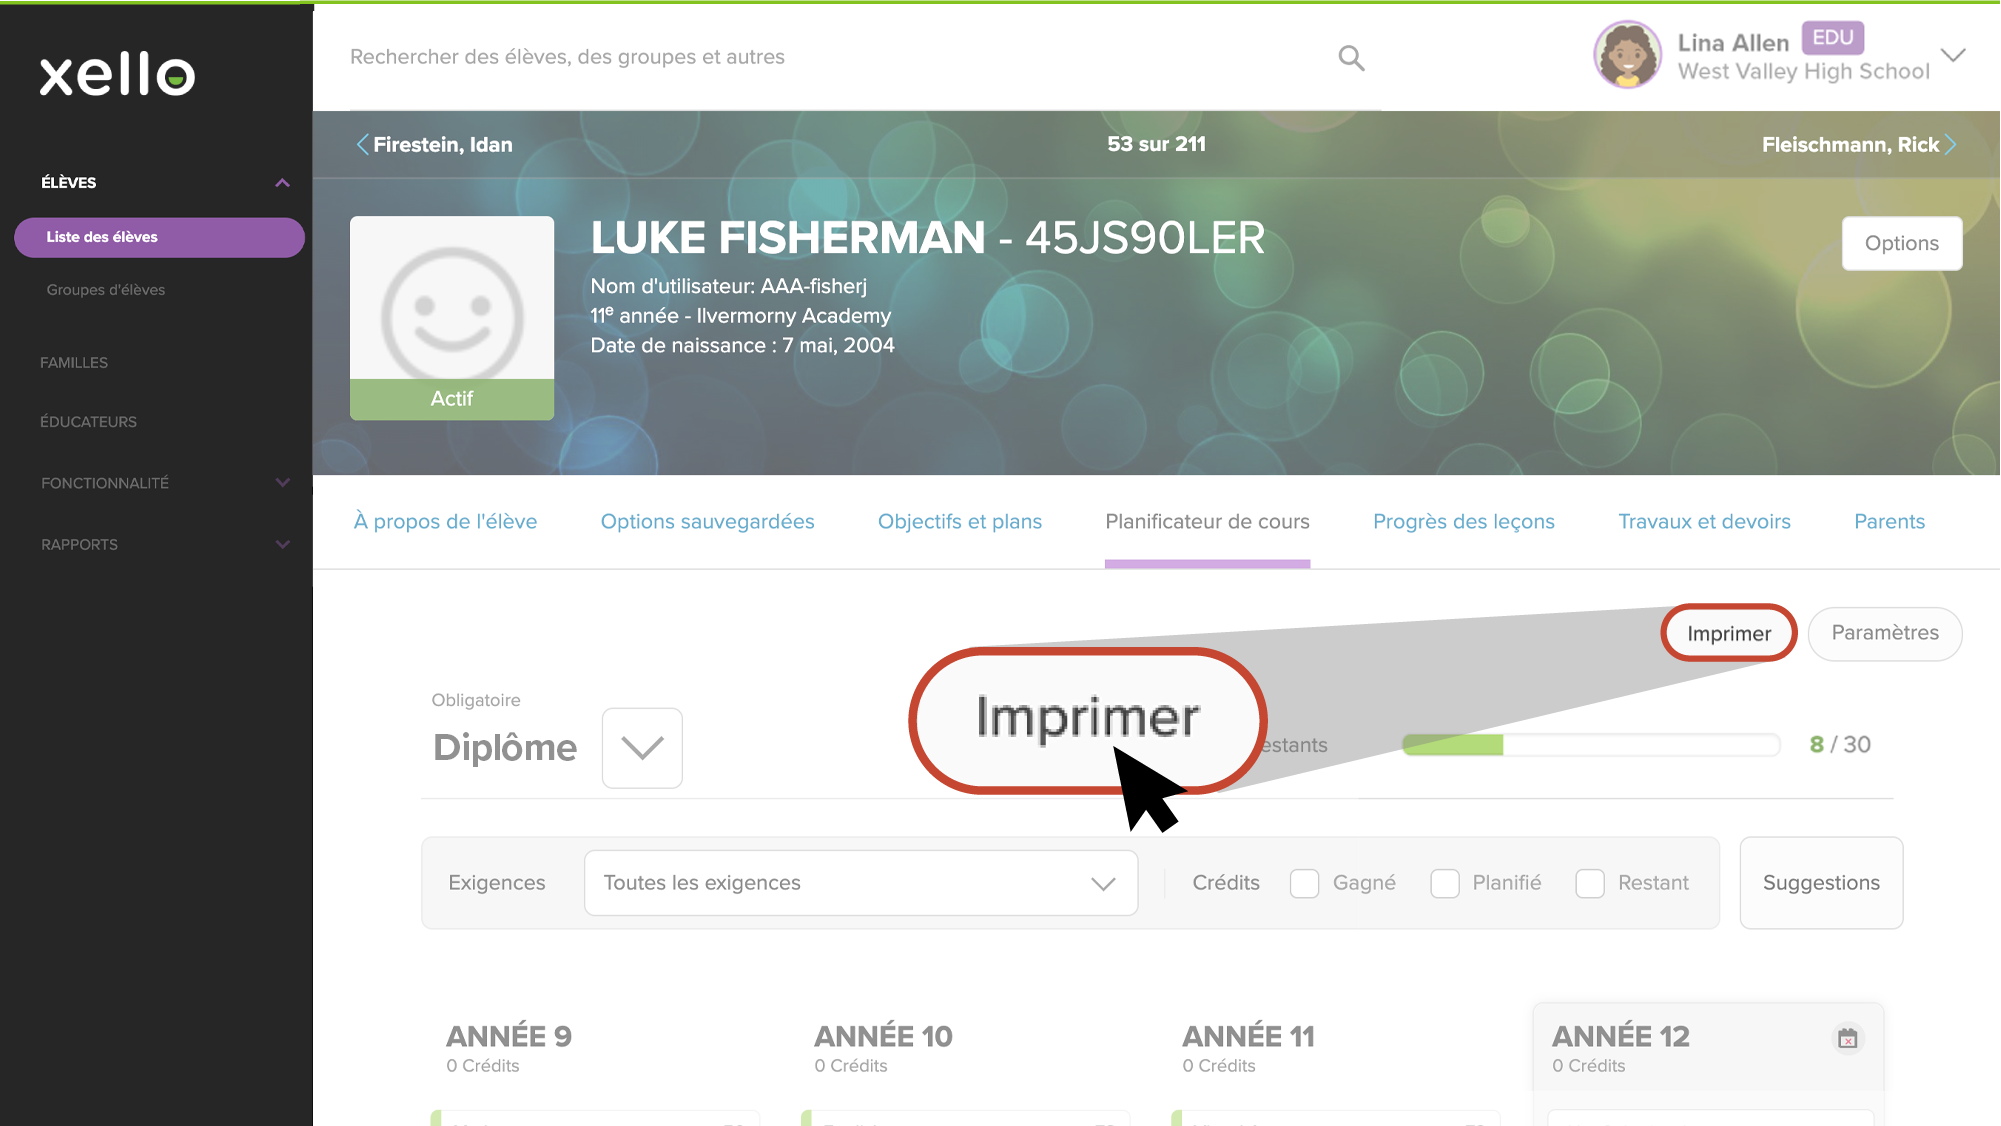This screenshot has width=2001, height=1126.
Task: Click the Imprimer button
Action: click(1729, 633)
